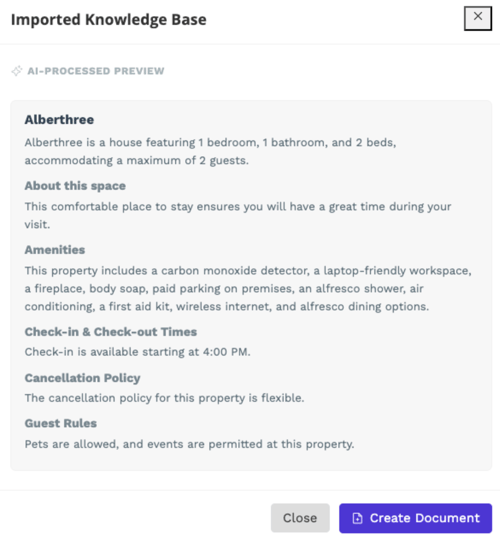Click the AI-PROCESSED PREVIEW label

point(96,71)
